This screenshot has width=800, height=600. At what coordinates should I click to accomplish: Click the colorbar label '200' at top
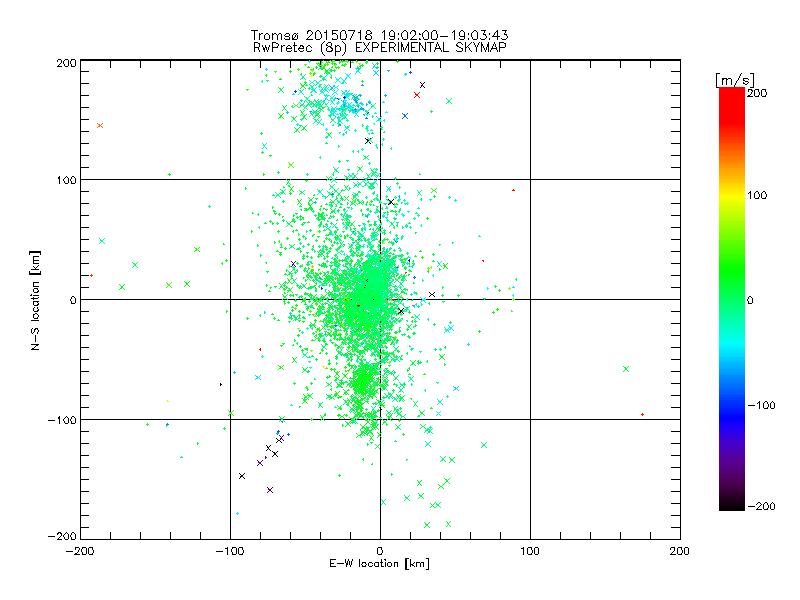(x=757, y=93)
